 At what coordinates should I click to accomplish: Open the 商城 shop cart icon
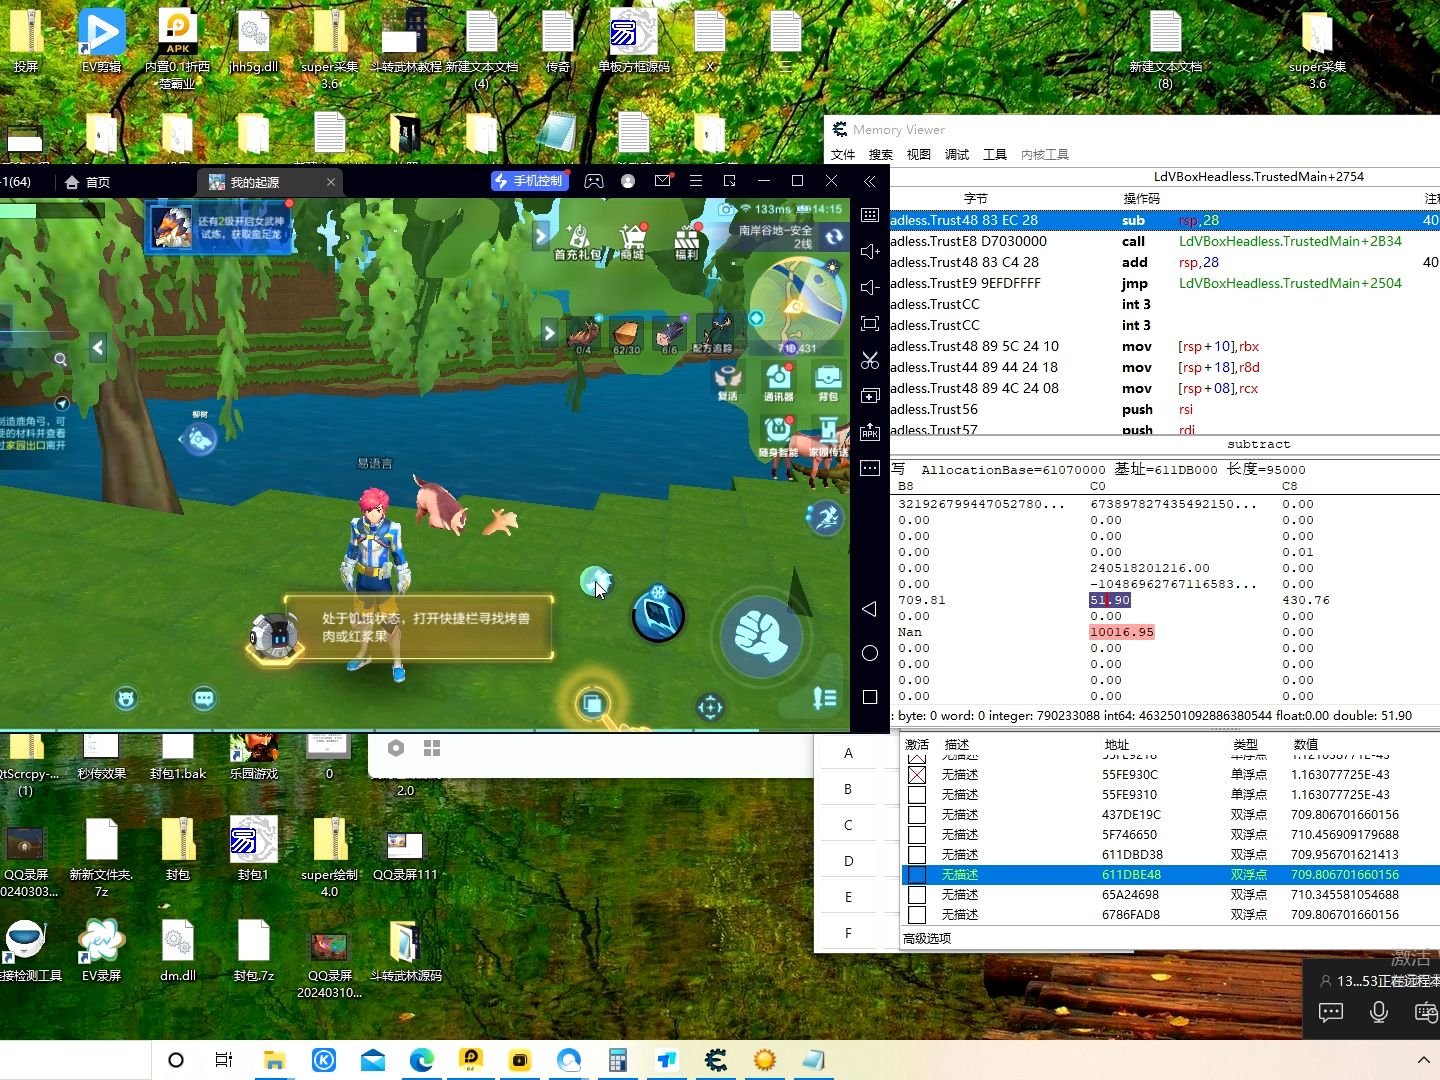coord(632,242)
